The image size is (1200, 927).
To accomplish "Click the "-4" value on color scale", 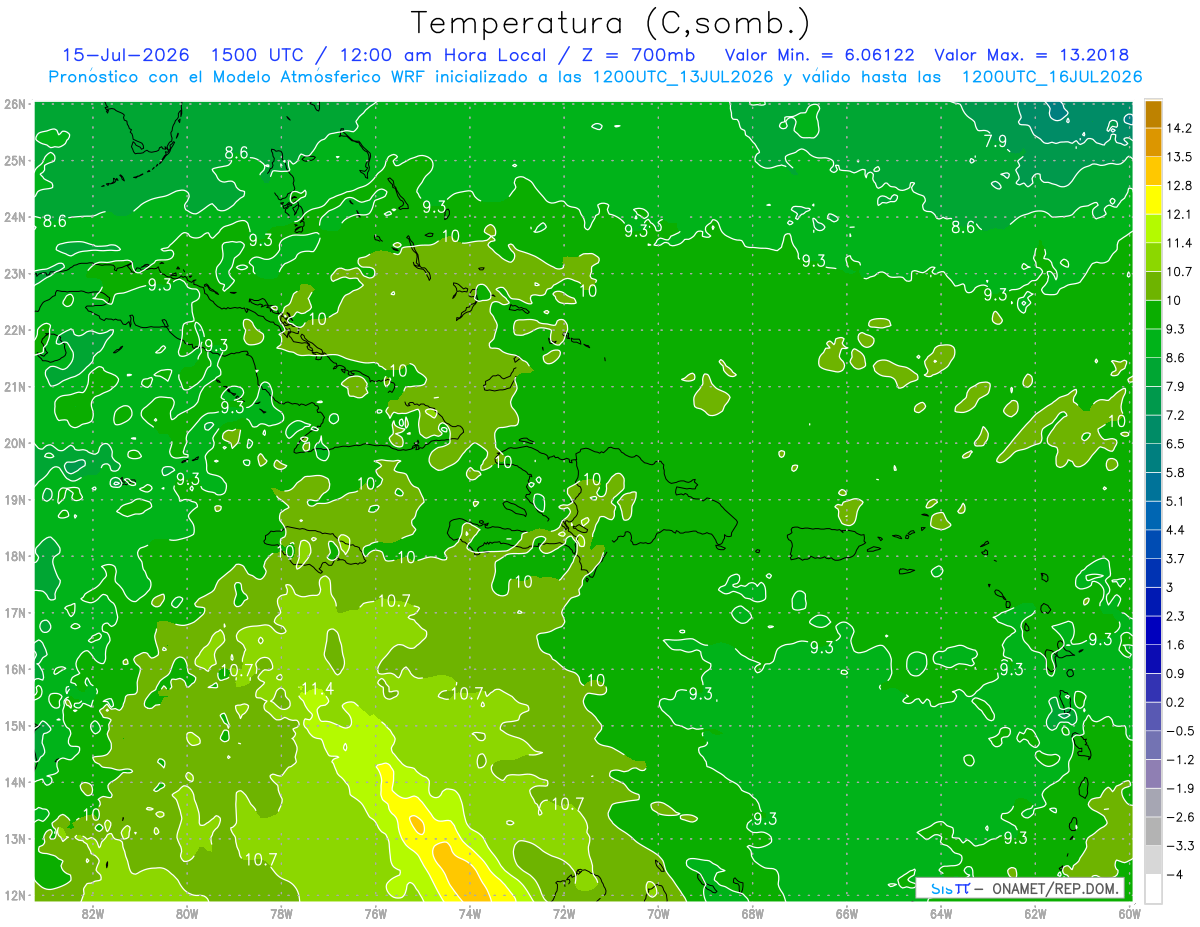I will (x=1176, y=874).
